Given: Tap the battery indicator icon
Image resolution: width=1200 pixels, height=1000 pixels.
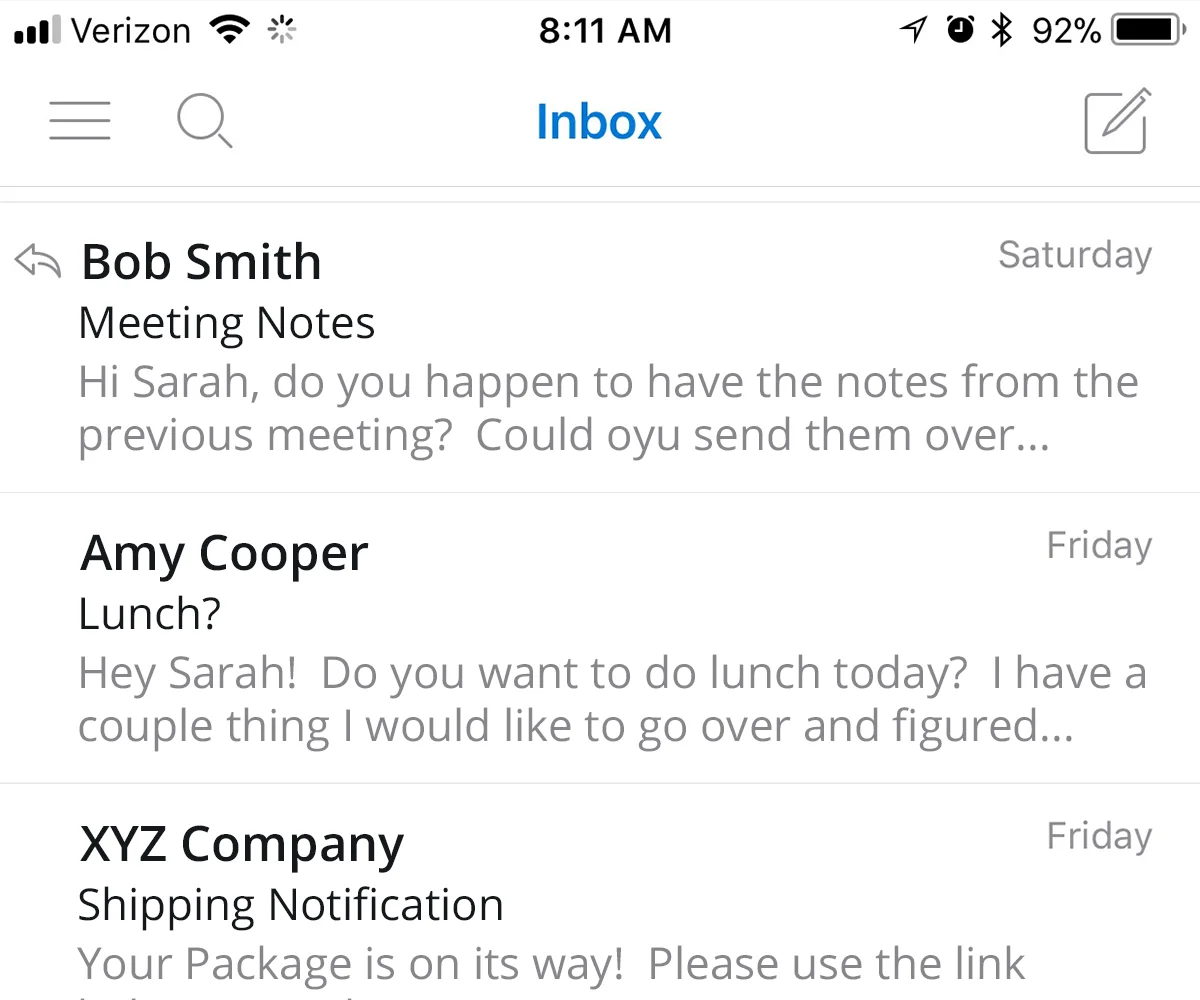Looking at the screenshot, I should pos(1148,31).
